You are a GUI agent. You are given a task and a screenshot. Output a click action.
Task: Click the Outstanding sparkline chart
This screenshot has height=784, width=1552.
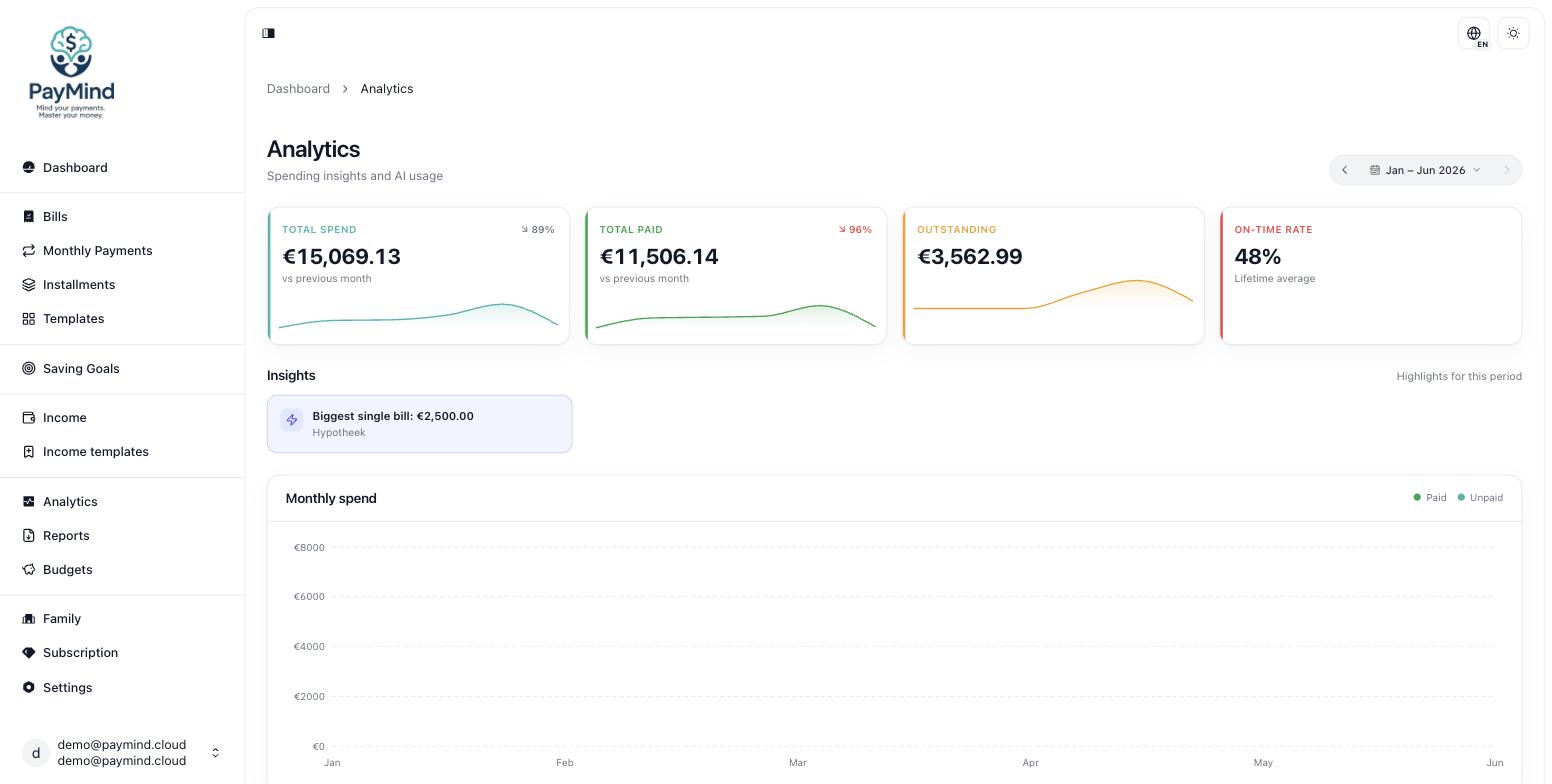tap(1053, 296)
